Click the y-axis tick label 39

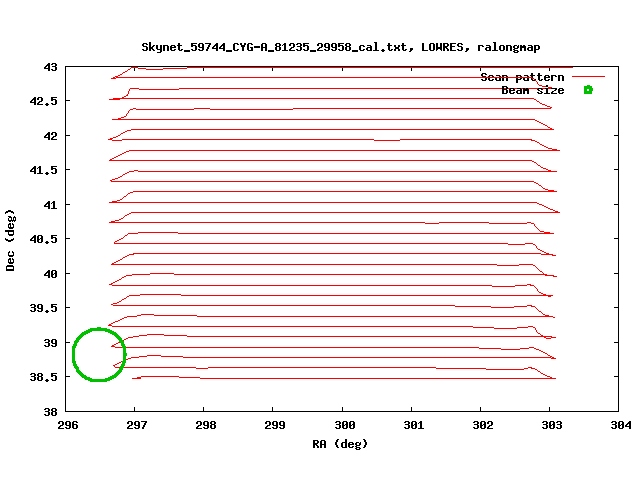pyautogui.click(x=51, y=343)
